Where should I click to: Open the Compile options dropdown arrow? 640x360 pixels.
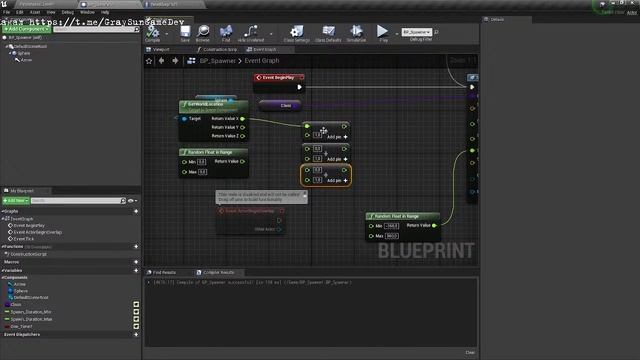167,34
